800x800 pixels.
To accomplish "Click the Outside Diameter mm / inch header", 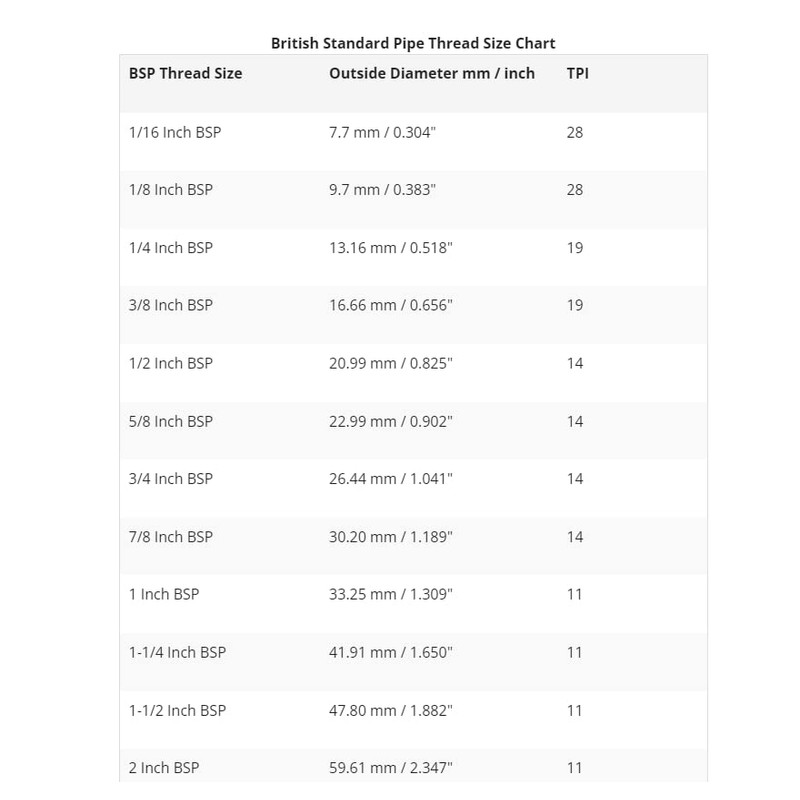I will click(431, 73).
